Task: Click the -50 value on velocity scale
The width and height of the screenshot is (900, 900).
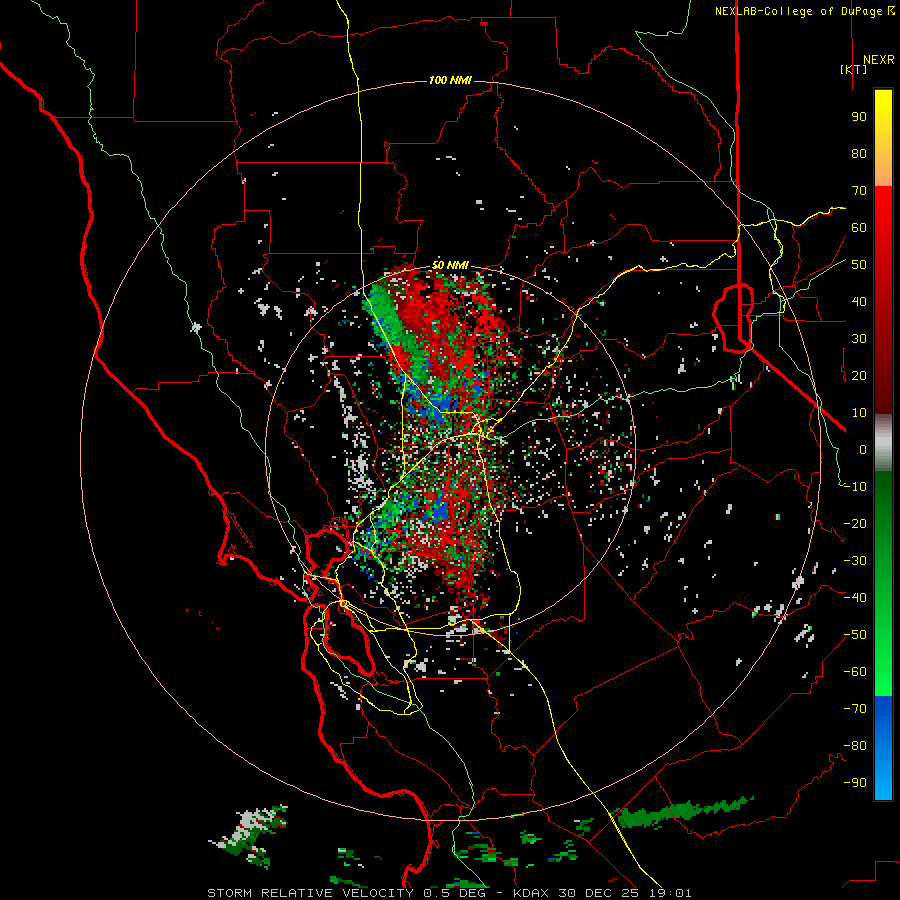Action: [x=855, y=635]
